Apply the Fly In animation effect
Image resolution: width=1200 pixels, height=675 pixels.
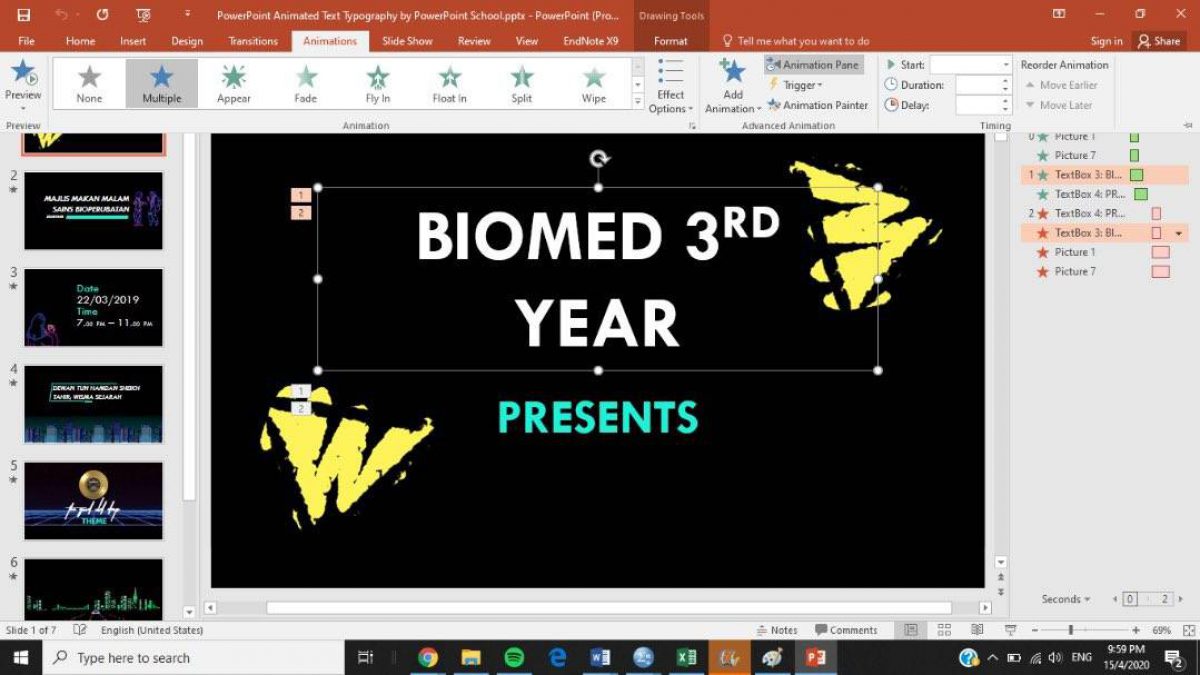(x=377, y=84)
